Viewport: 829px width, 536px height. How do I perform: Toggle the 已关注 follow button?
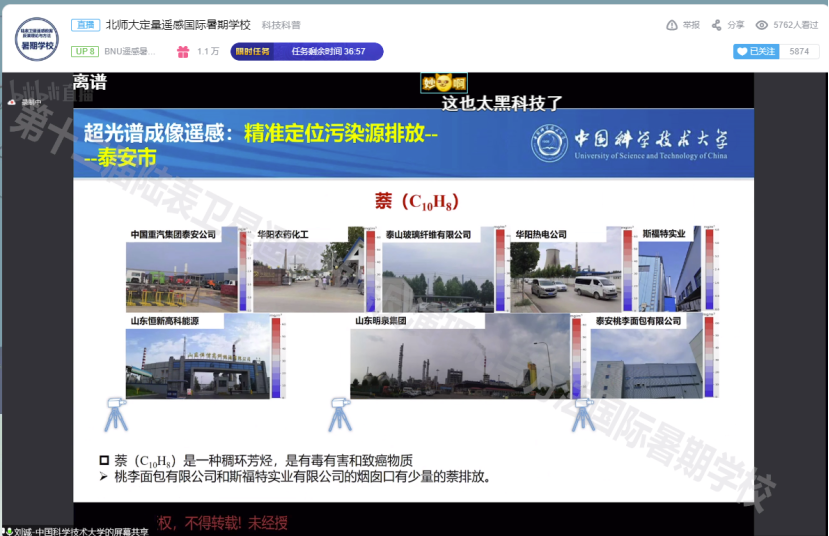click(x=755, y=51)
